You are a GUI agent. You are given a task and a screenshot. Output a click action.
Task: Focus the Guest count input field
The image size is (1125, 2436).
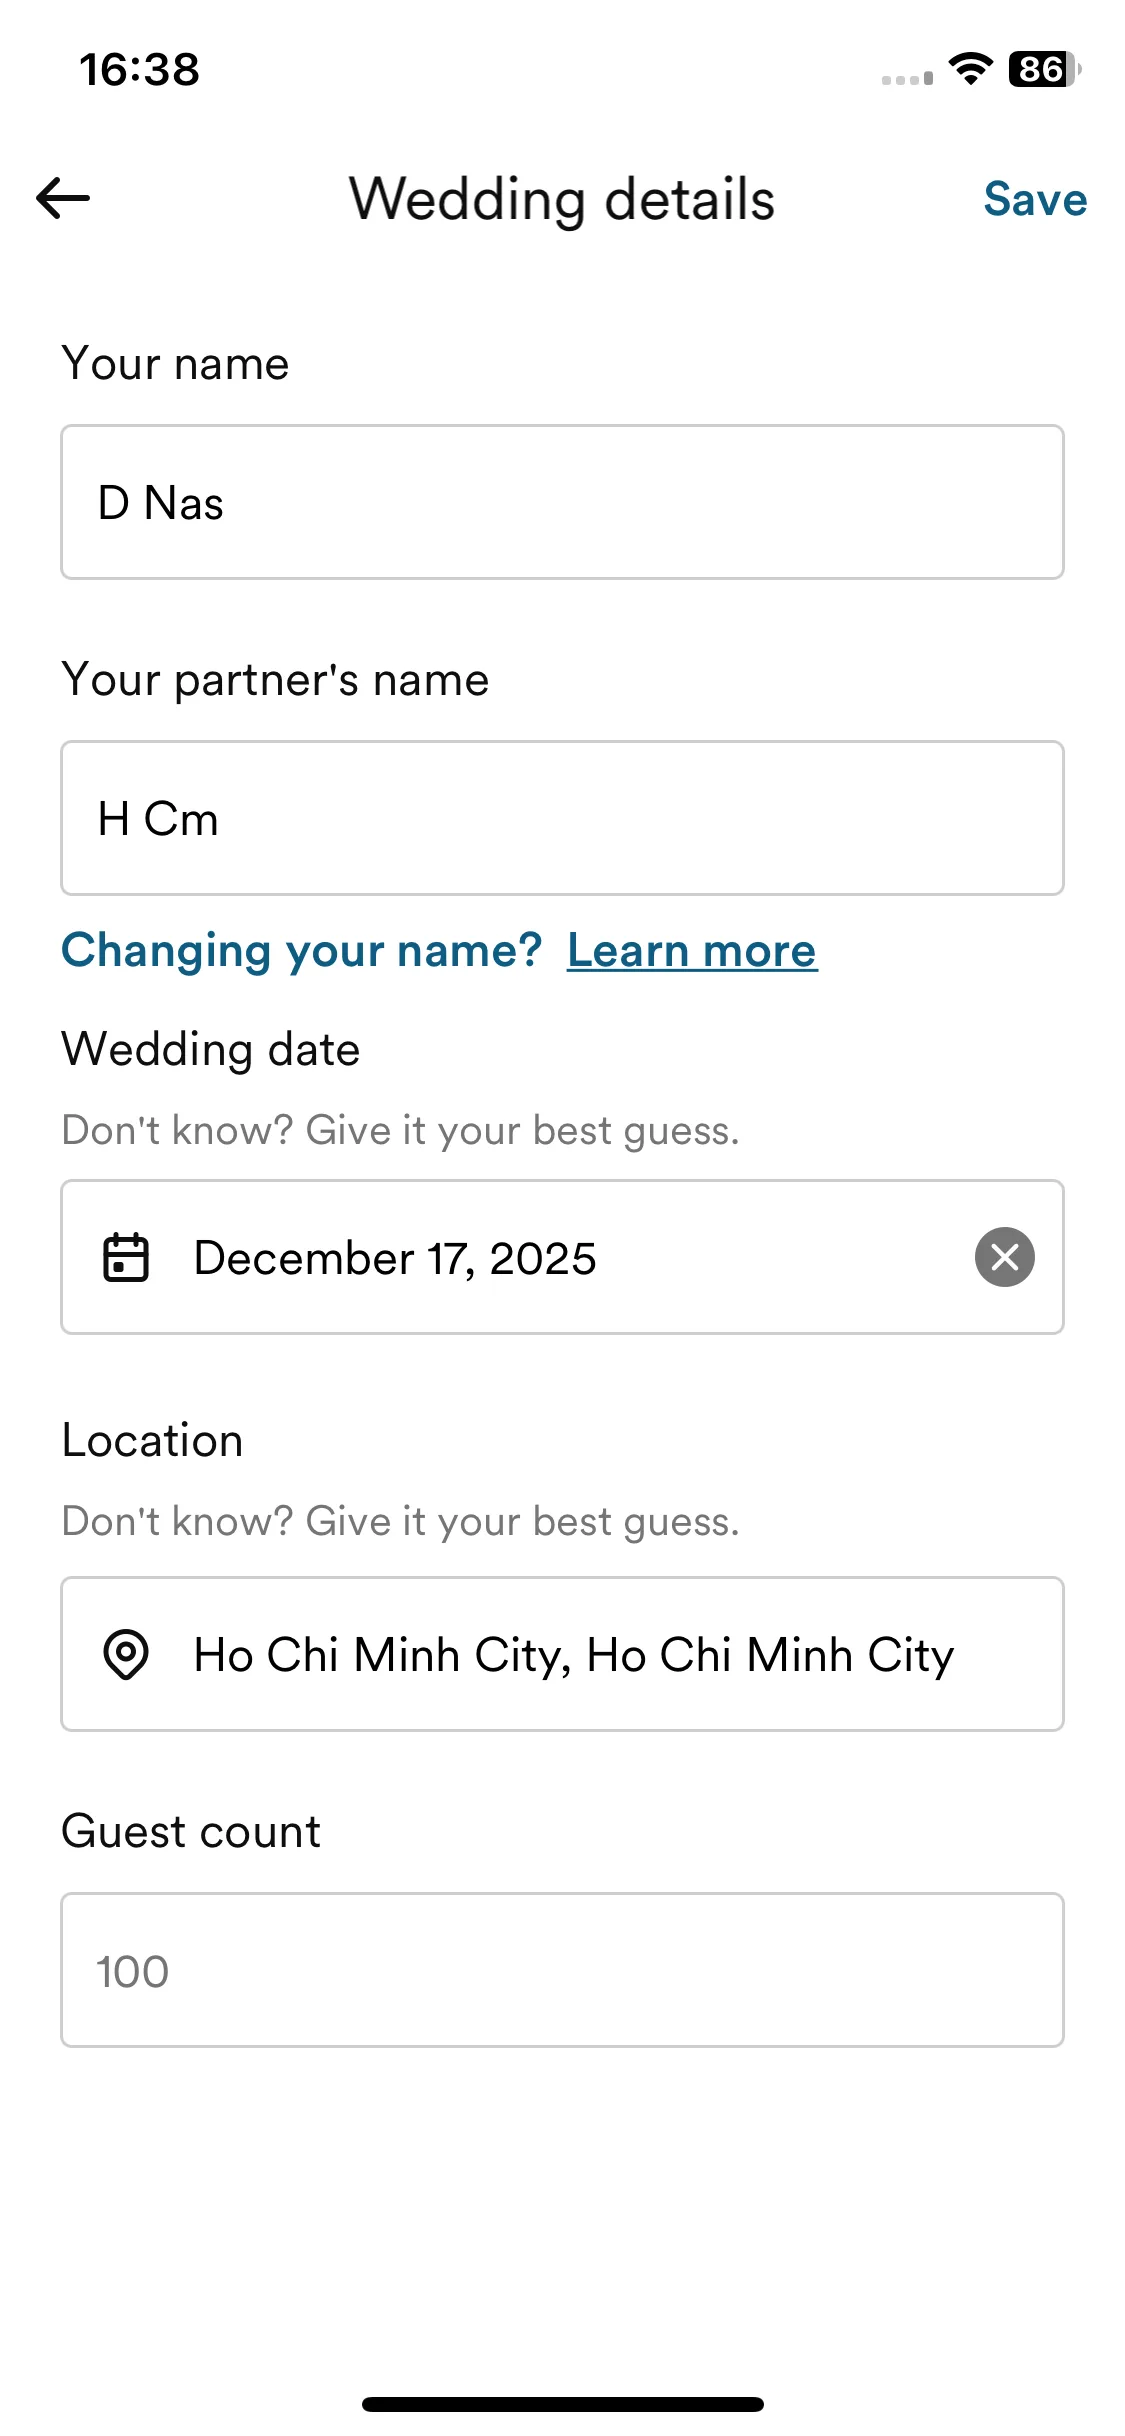tap(562, 1970)
